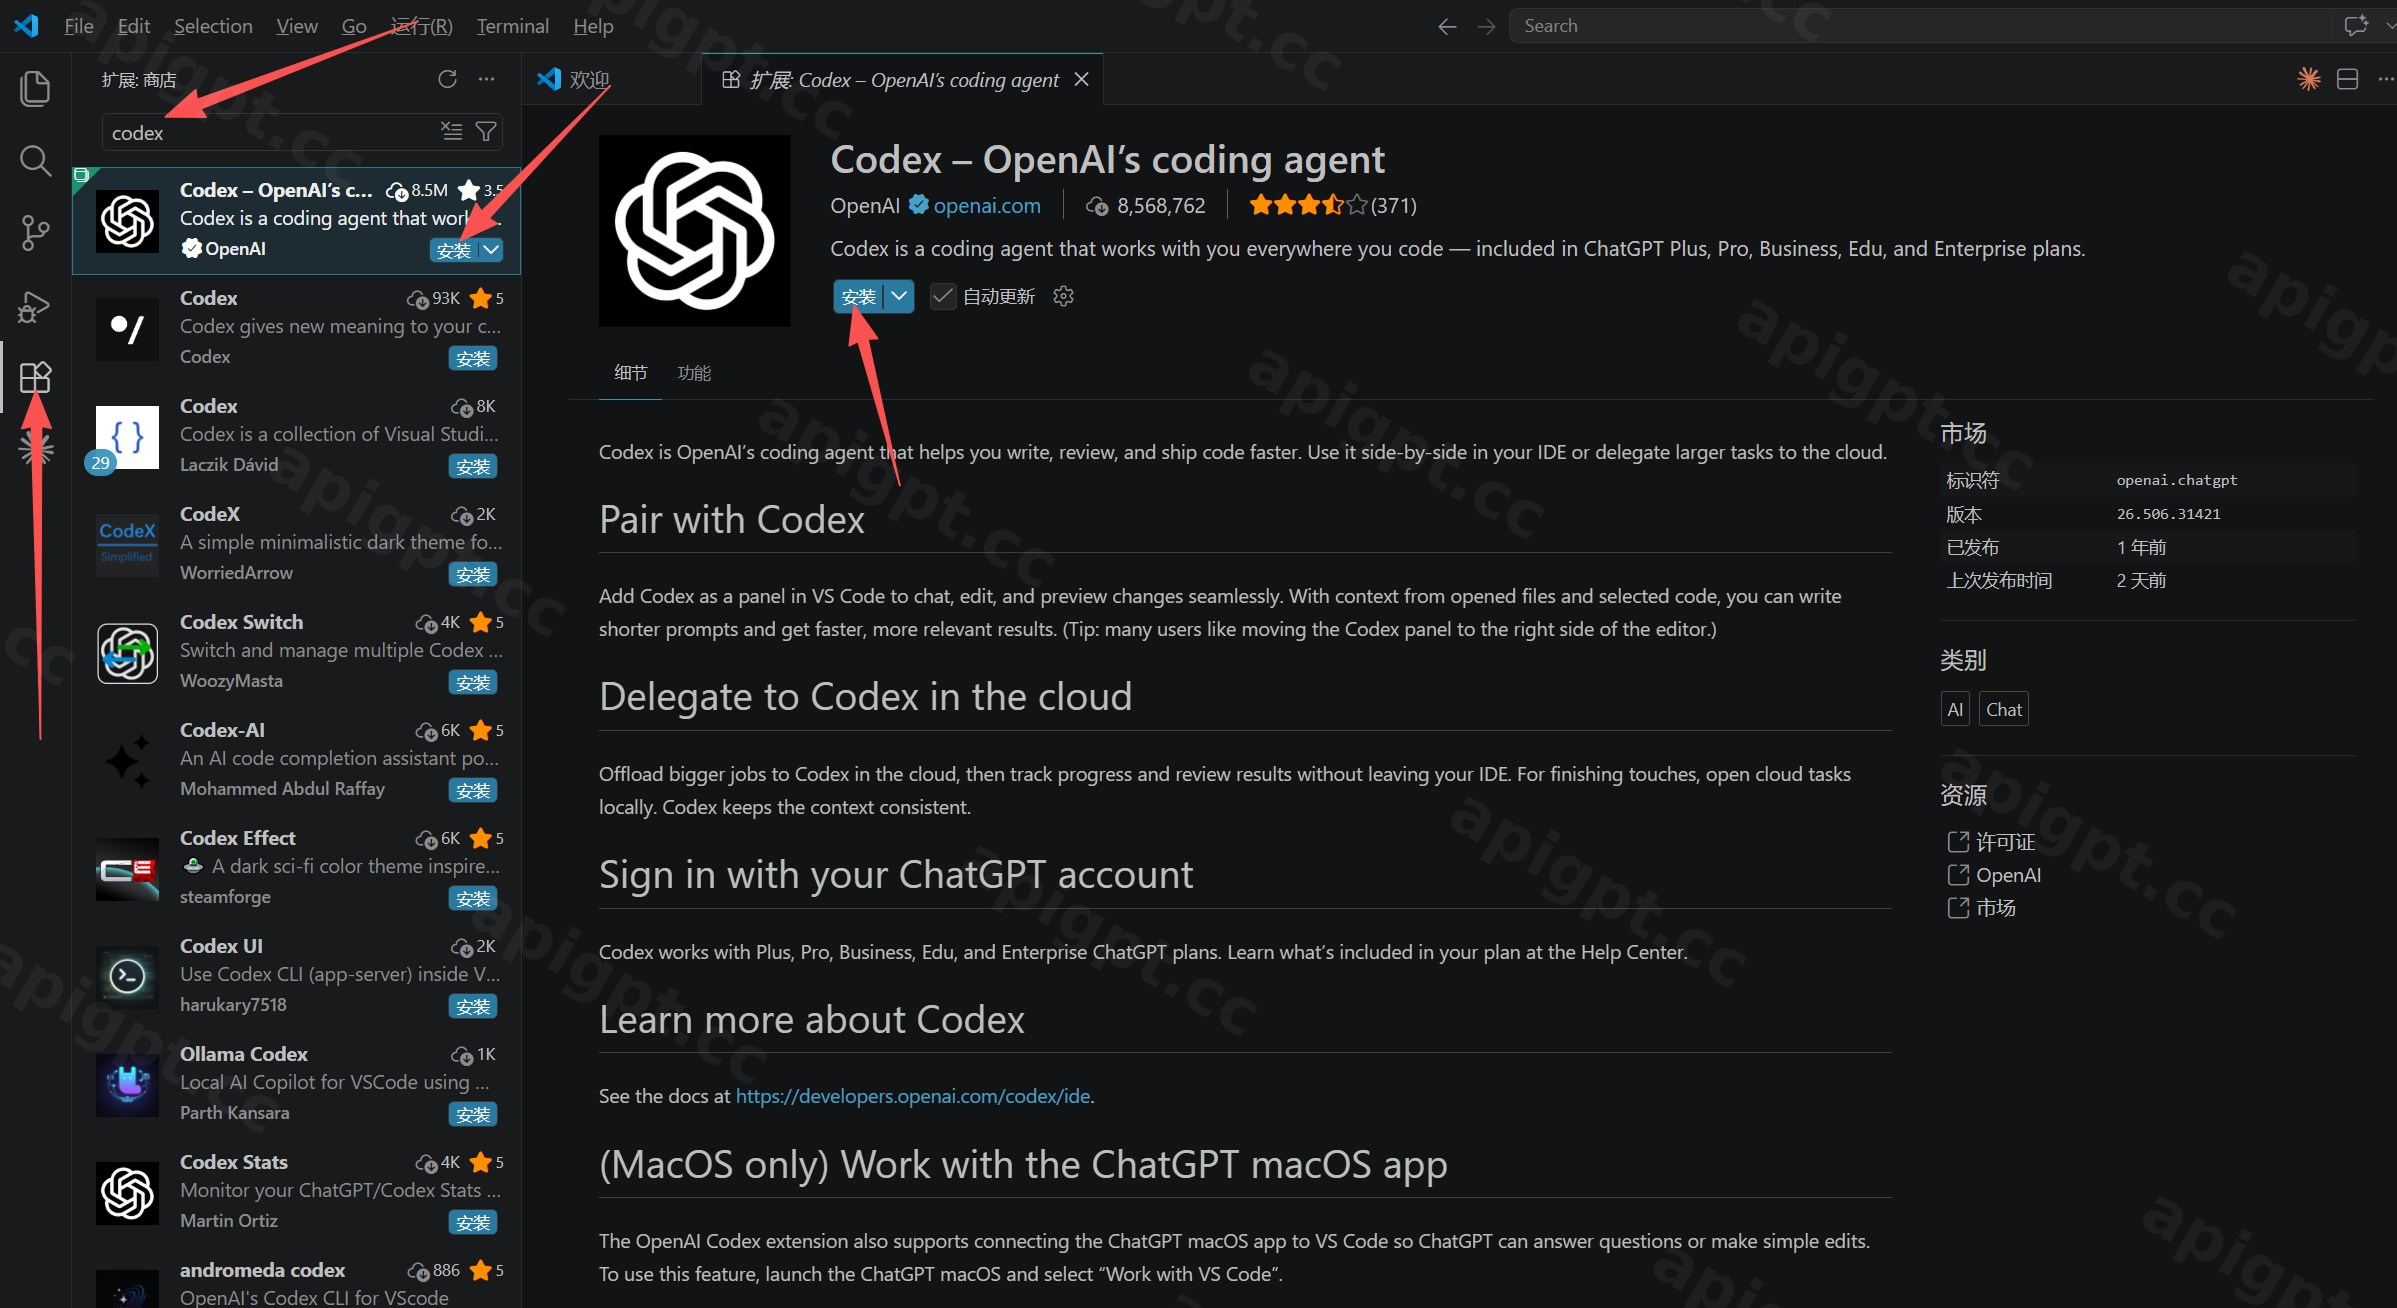Select the 功能 features tab
The image size is (2397, 1308).
[694, 373]
